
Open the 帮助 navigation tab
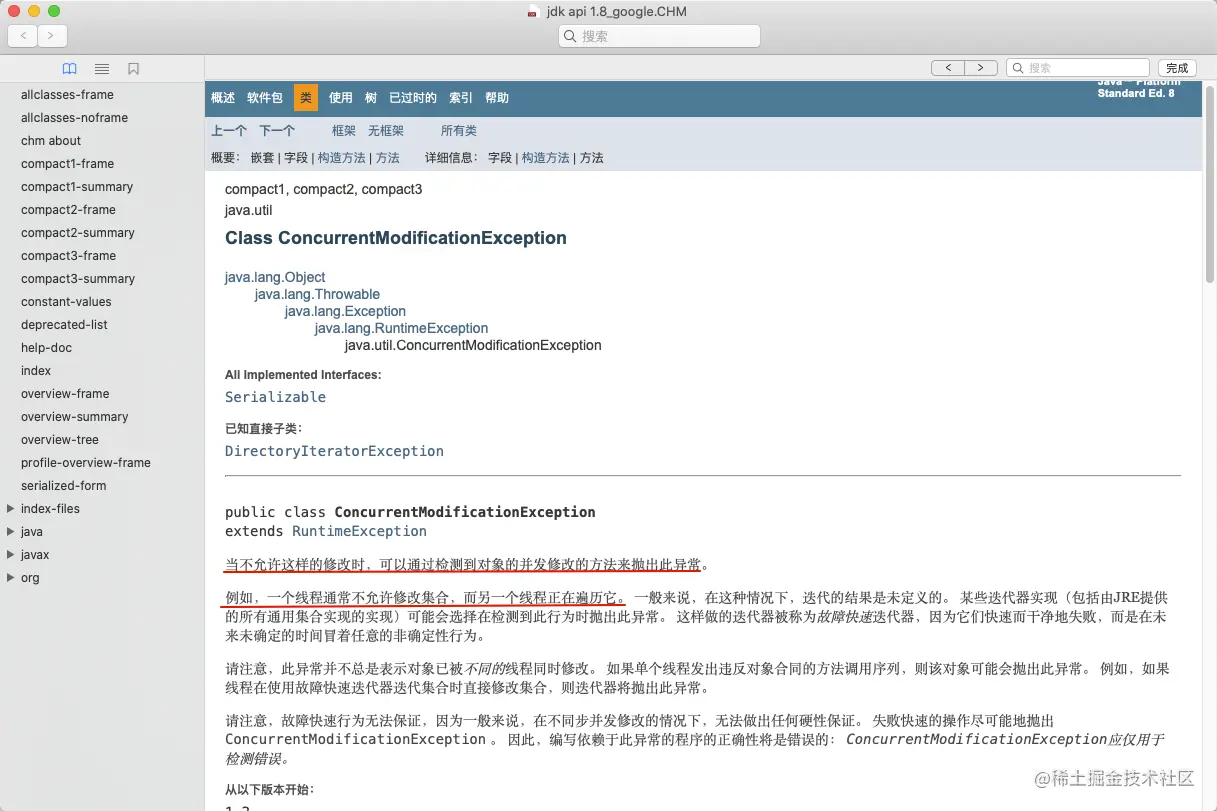click(x=497, y=98)
